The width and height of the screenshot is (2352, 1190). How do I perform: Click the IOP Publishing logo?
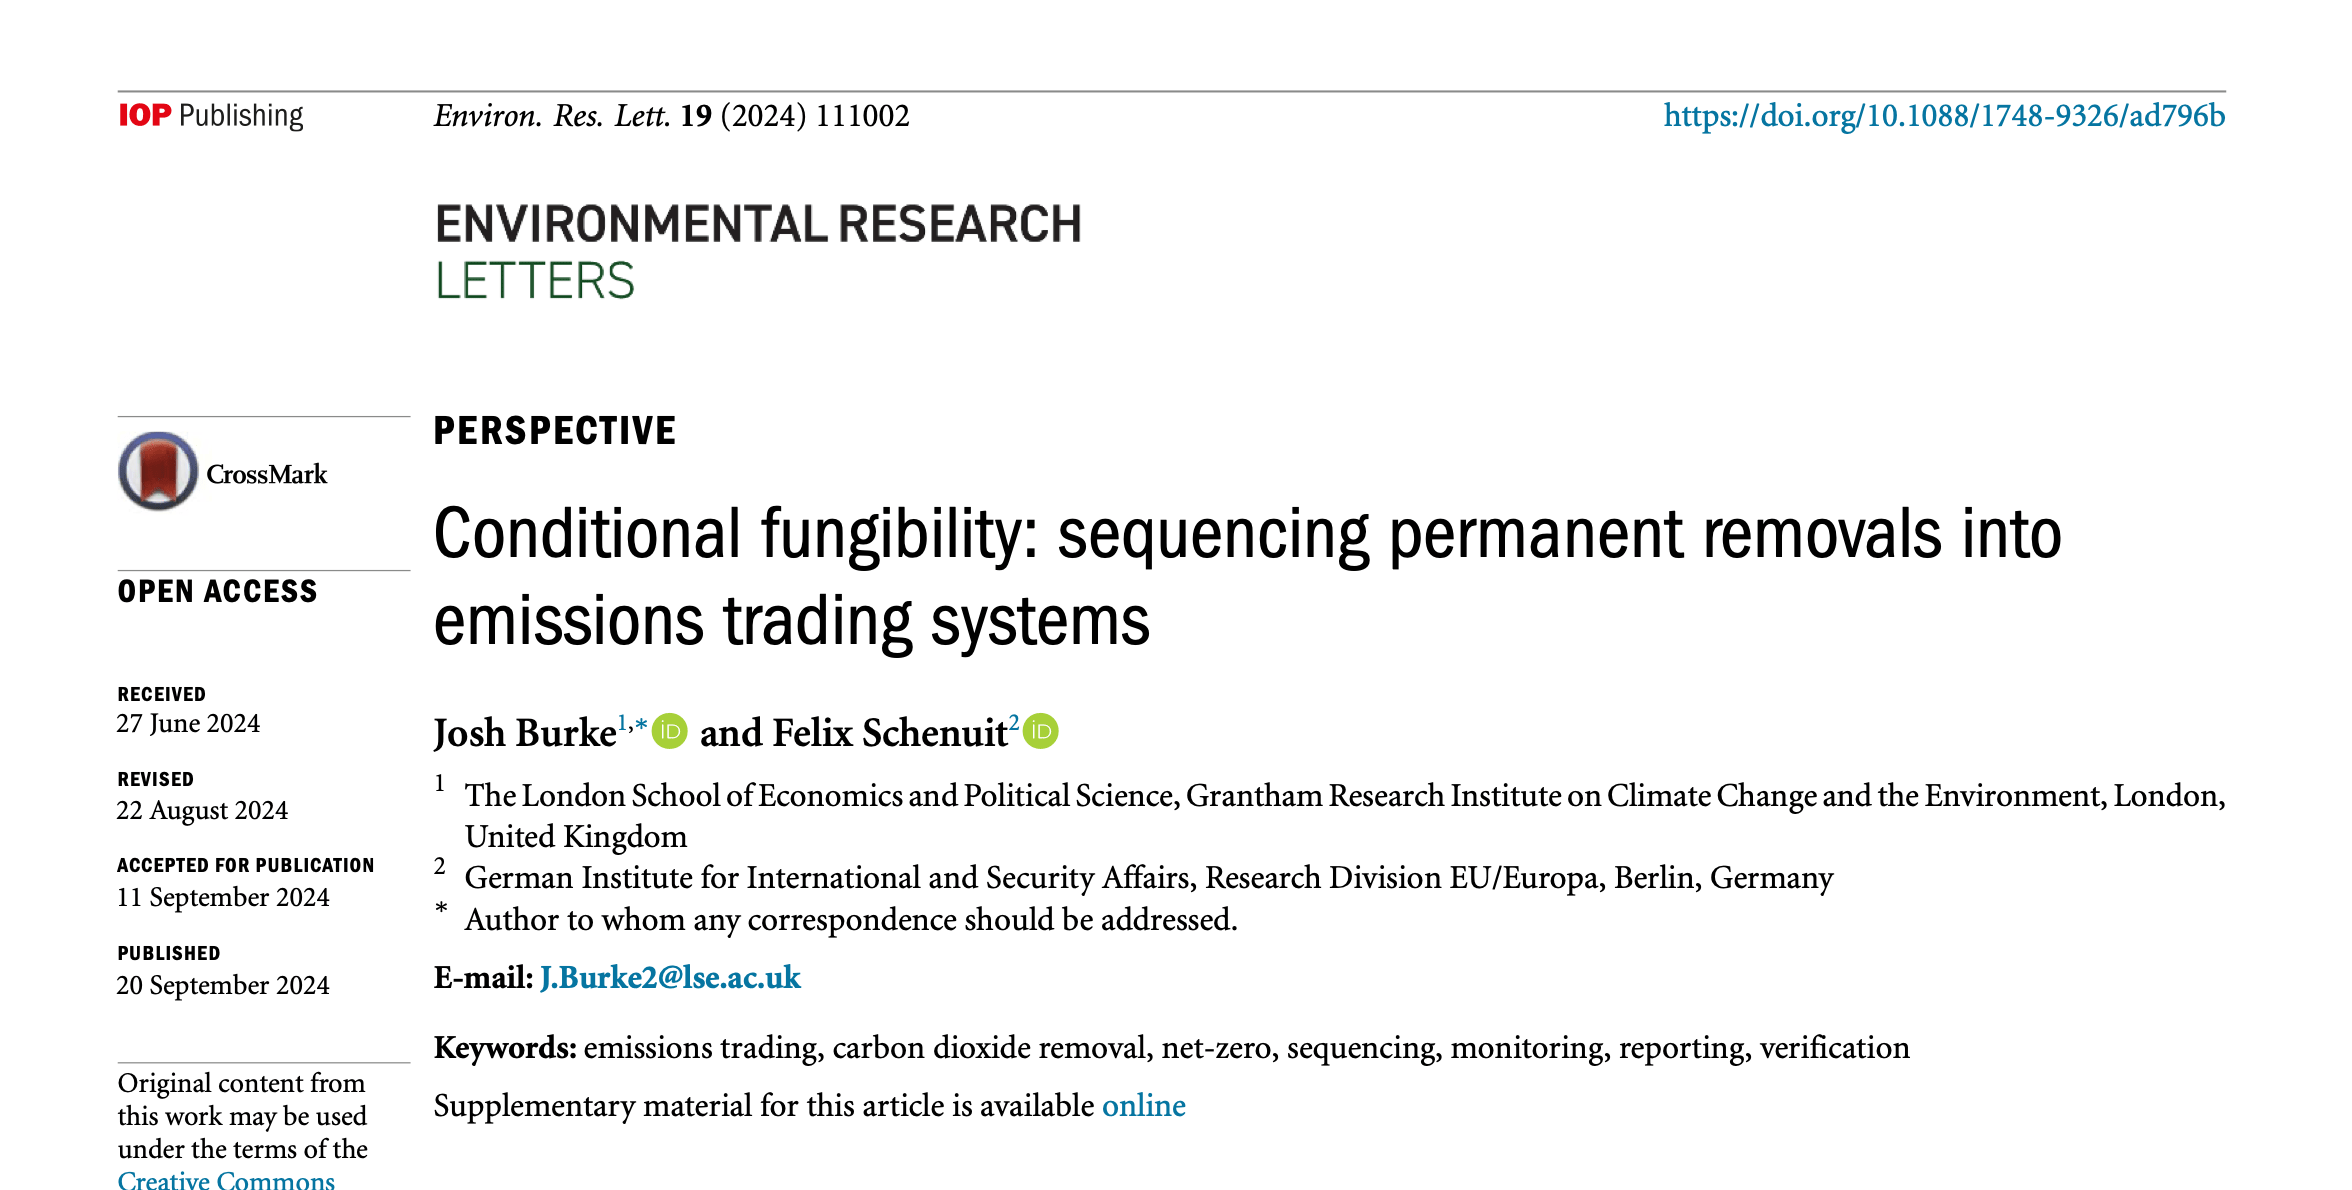point(211,116)
